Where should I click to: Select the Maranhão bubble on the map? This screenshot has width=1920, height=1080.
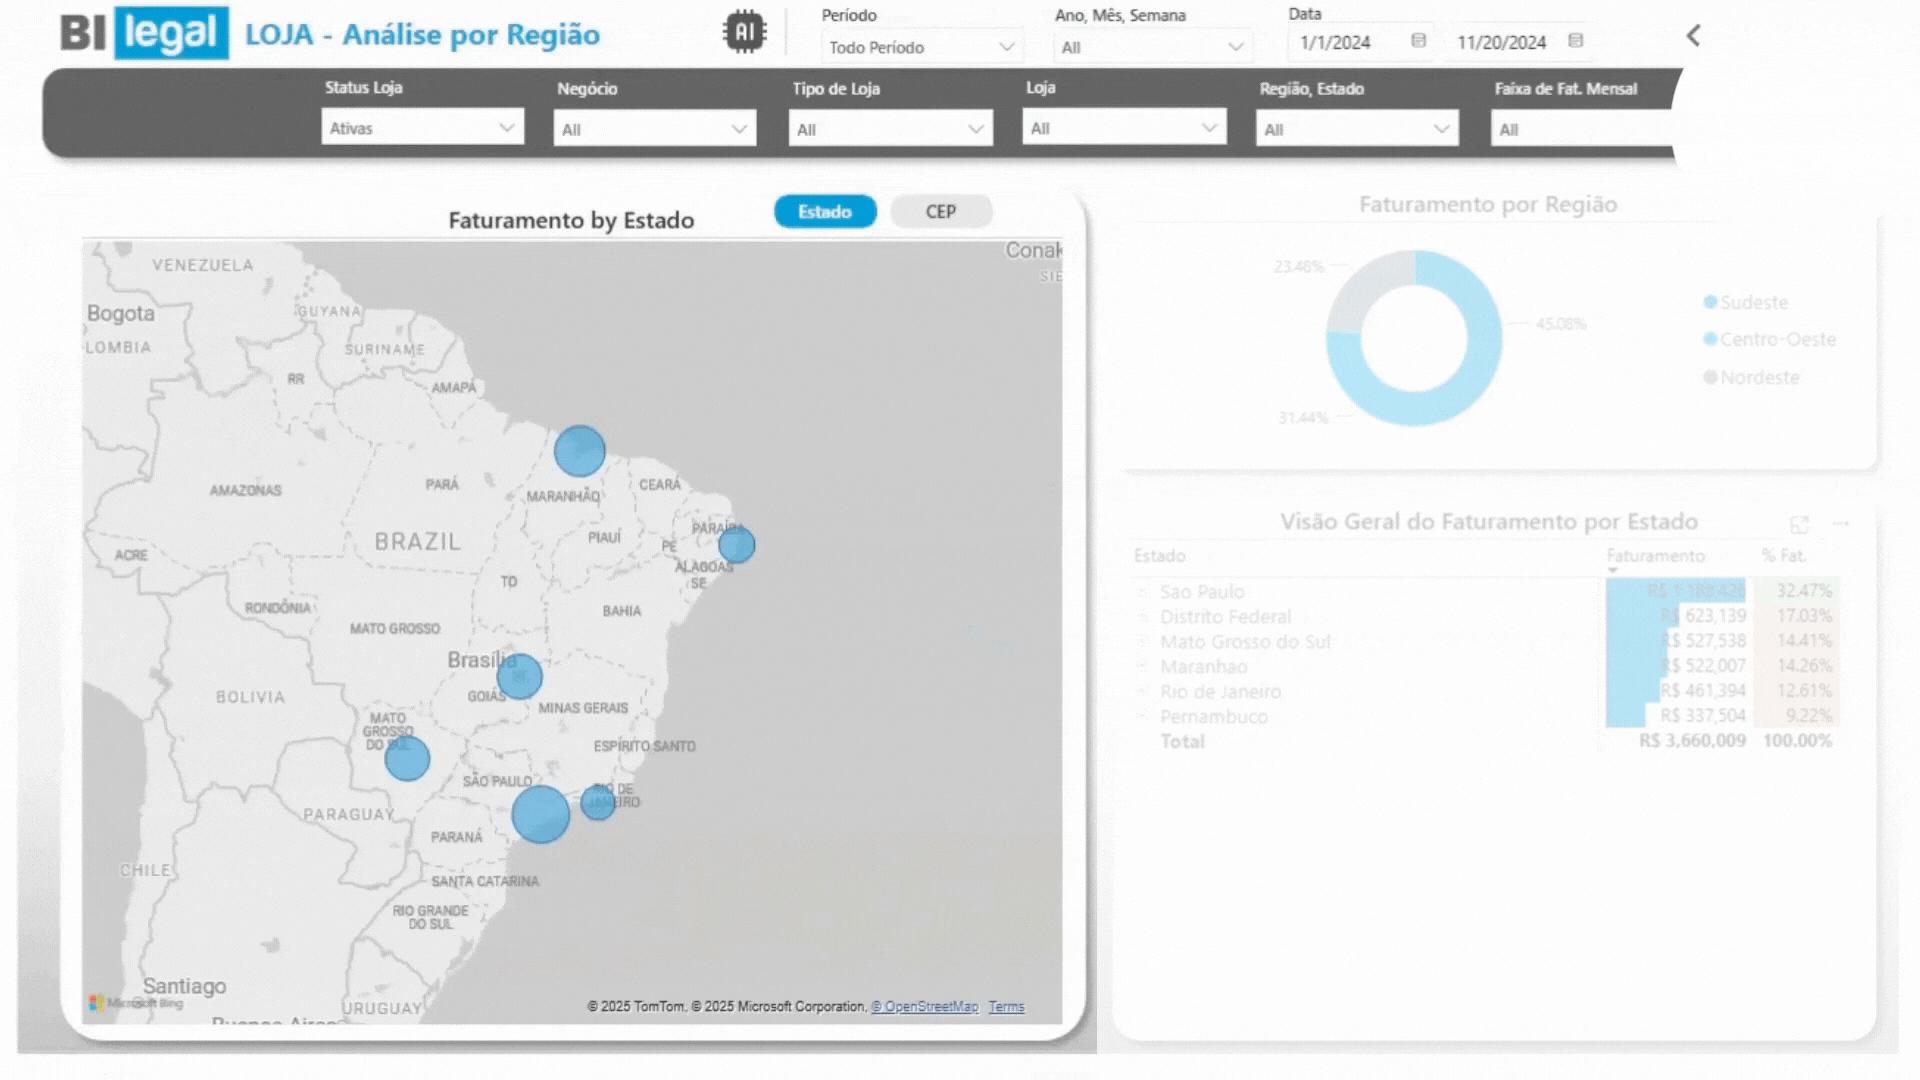[580, 451]
